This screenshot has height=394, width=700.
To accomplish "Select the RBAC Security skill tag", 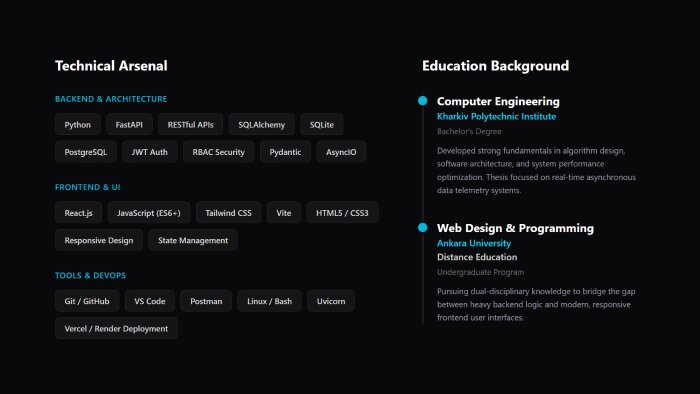I will [219, 152].
